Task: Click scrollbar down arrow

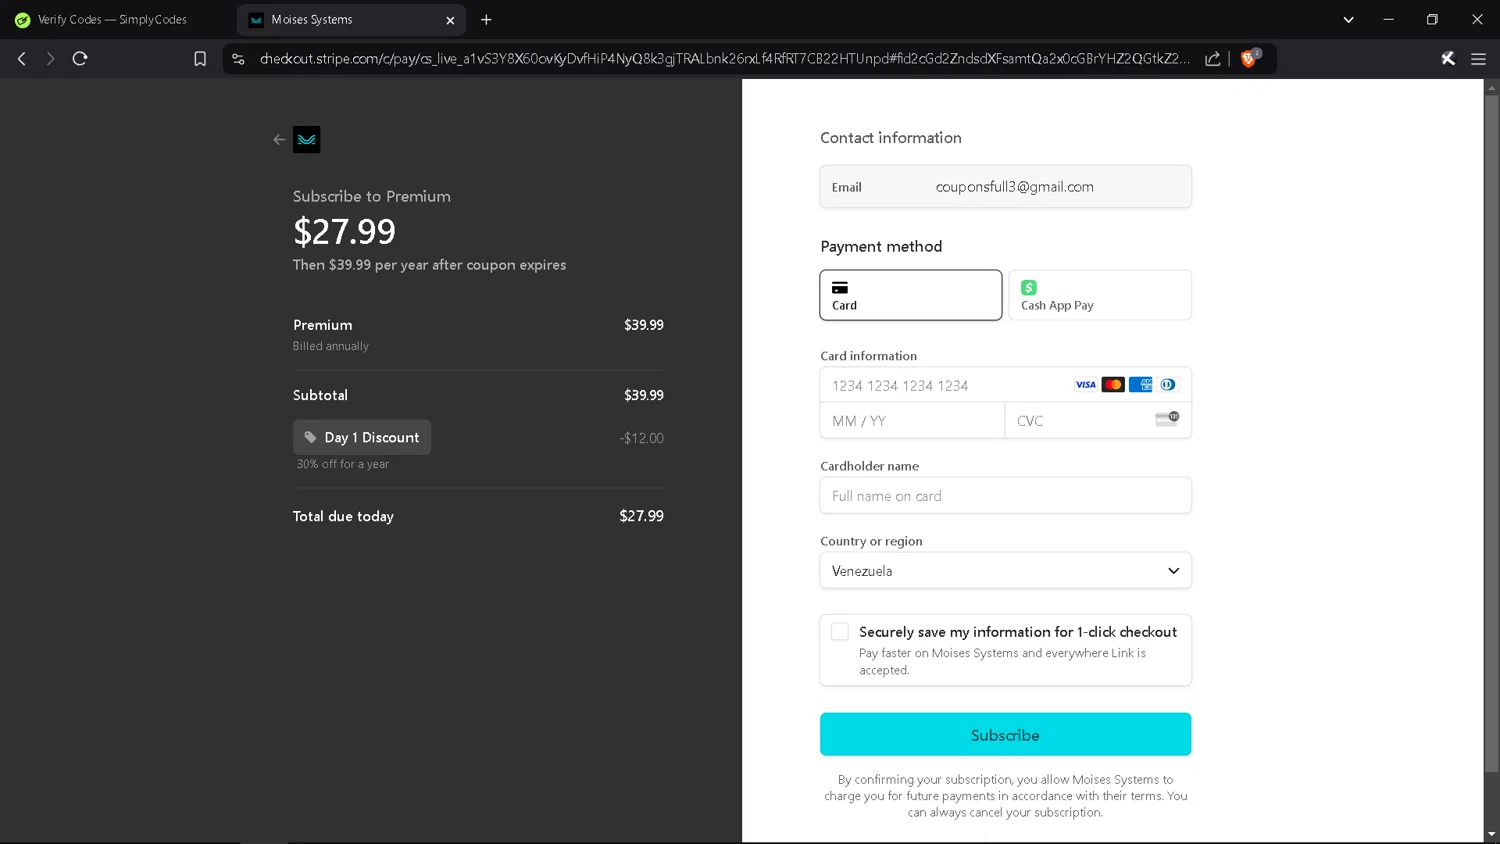Action: tap(1491, 834)
